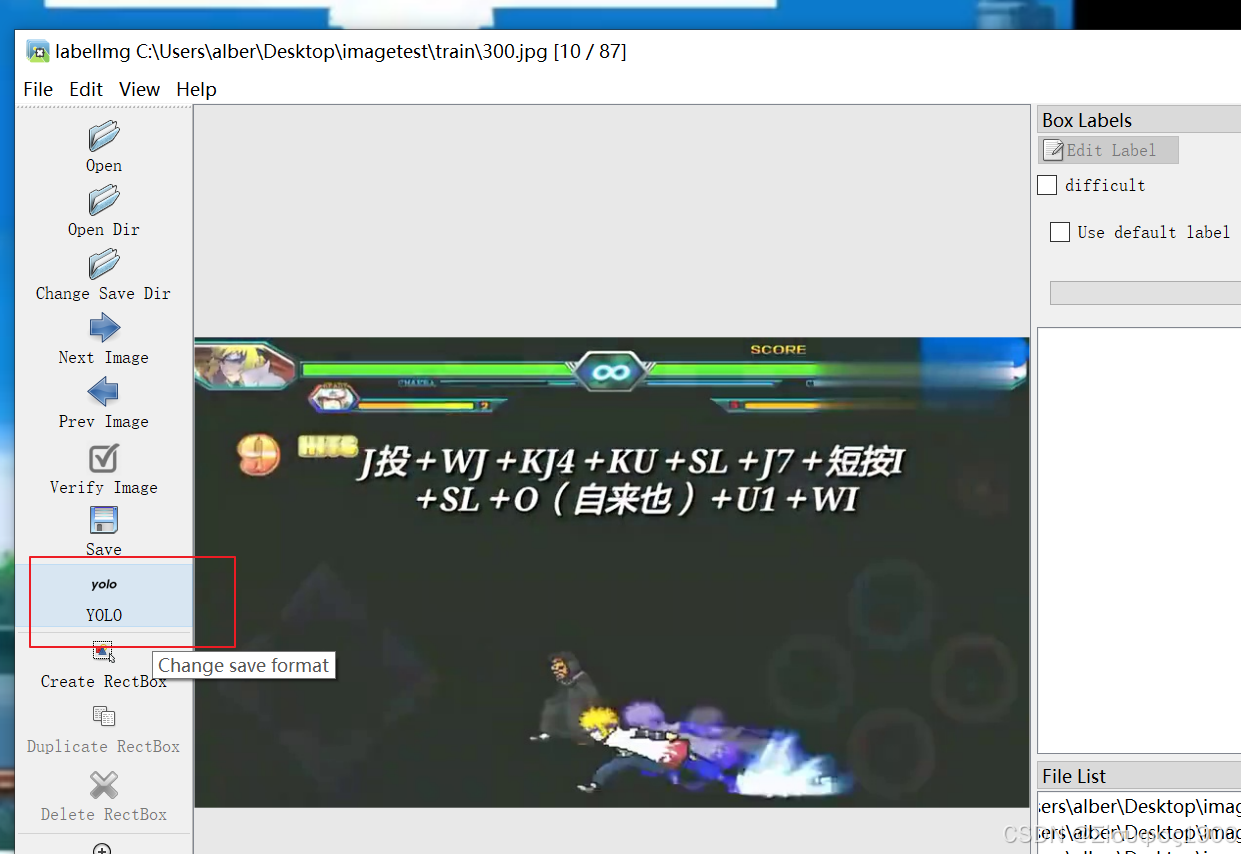
Task: Change save format via YOLO button
Action: (104, 598)
